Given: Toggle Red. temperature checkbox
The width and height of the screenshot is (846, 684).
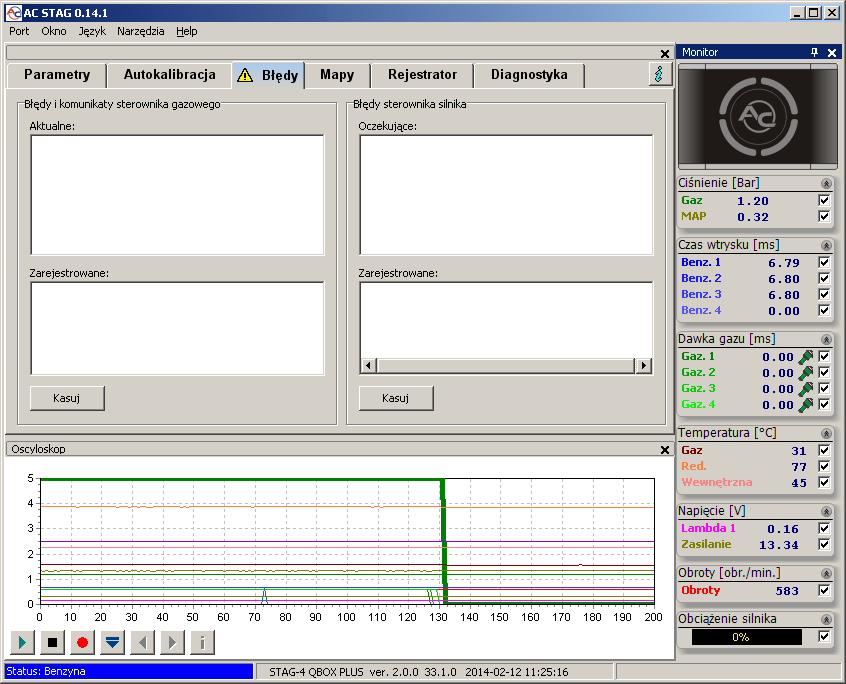Looking at the screenshot, I should coord(824,466).
